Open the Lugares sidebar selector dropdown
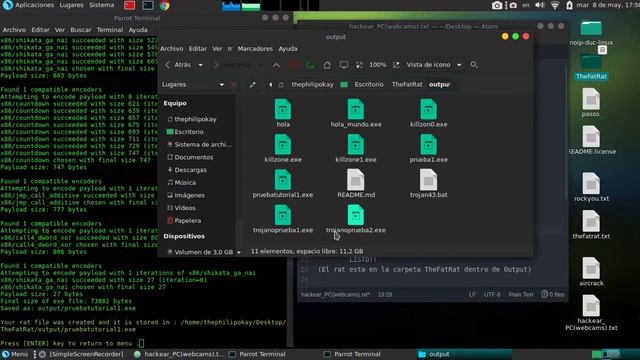 pyautogui.click(x=193, y=84)
